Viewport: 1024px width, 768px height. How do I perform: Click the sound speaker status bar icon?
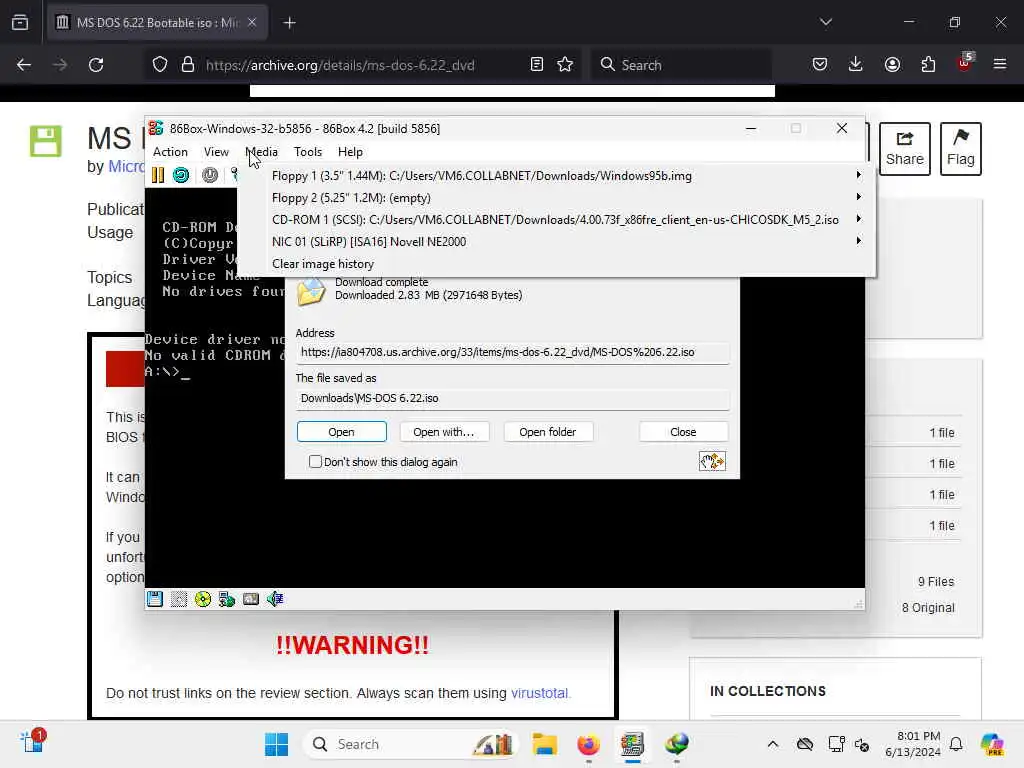[275, 599]
